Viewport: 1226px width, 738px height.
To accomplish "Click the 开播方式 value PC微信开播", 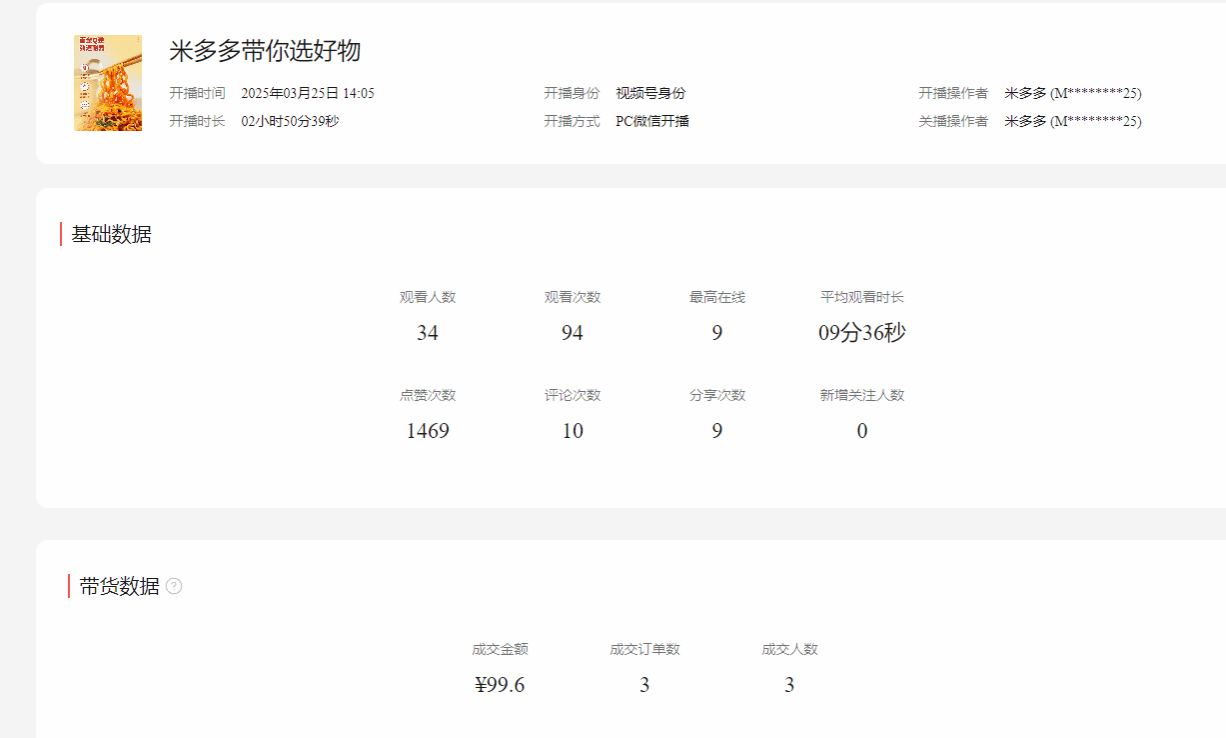I will 652,121.
